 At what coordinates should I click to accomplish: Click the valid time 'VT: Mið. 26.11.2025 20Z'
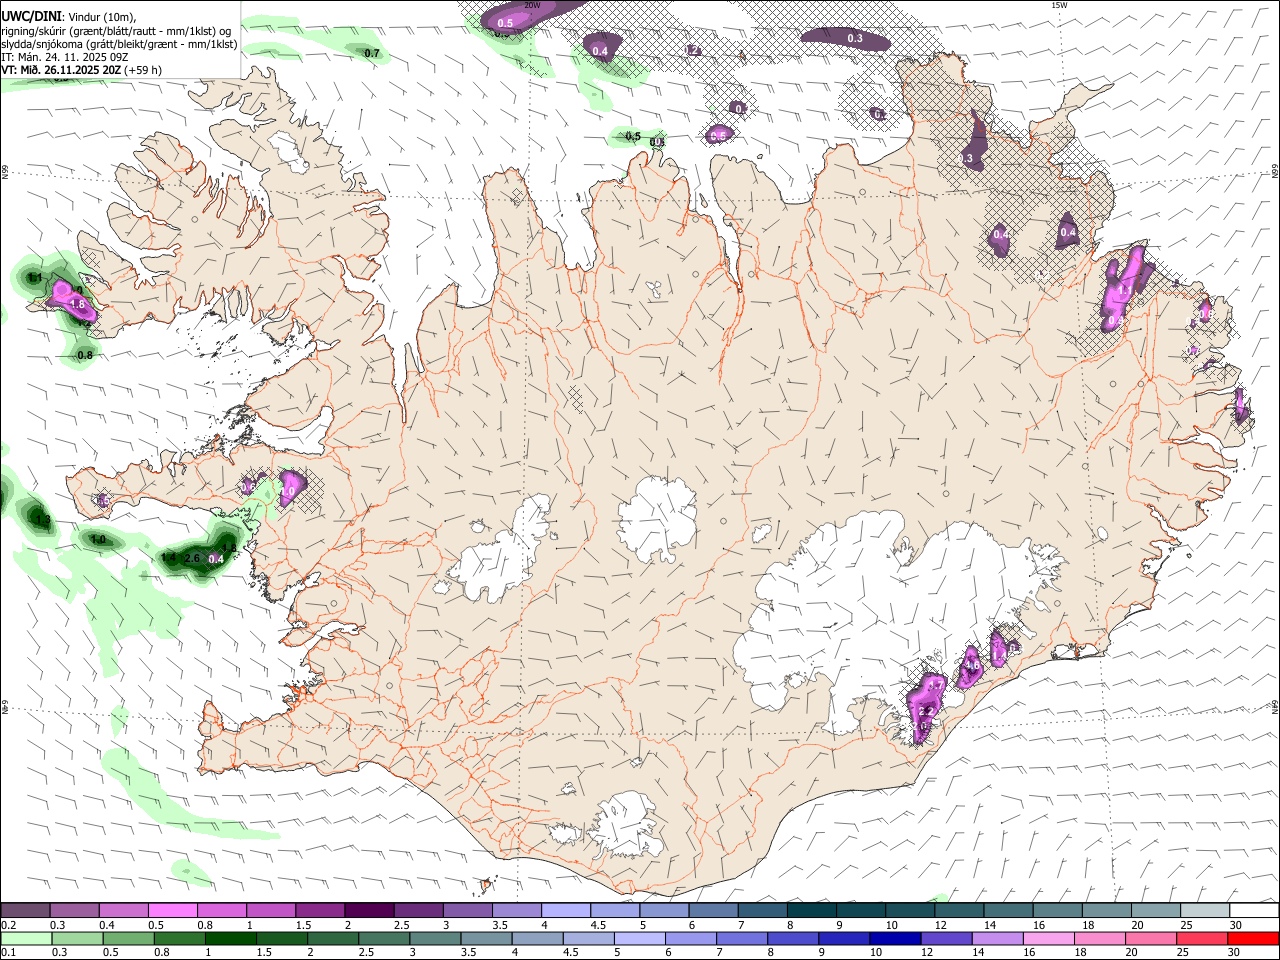61,70
